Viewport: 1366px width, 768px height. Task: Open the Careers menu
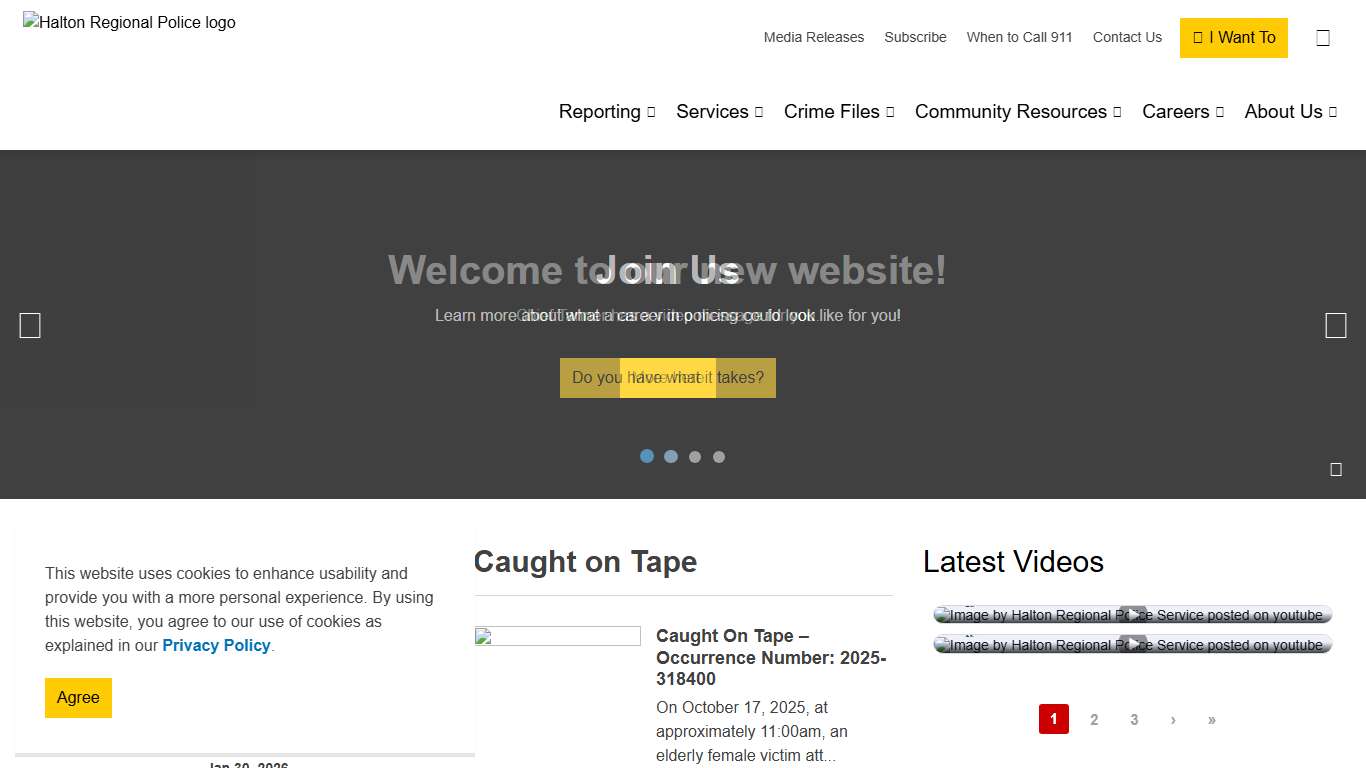pyautogui.click(x=1182, y=112)
